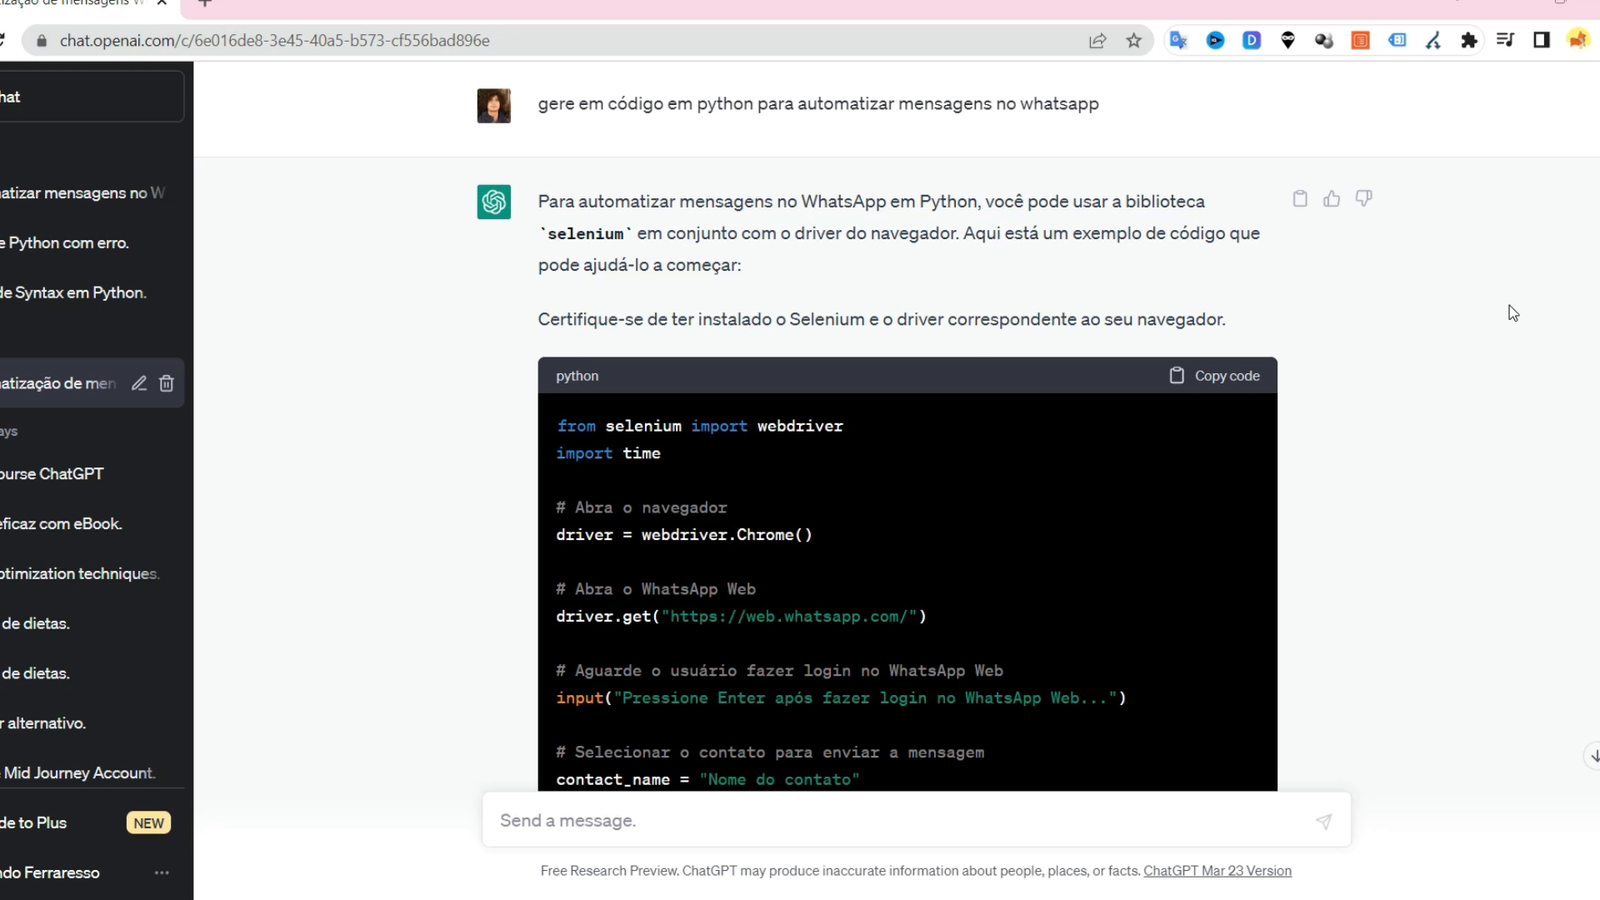Click the URL in the address bar
This screenshot has height=900, width=1600.
[275, 41]
